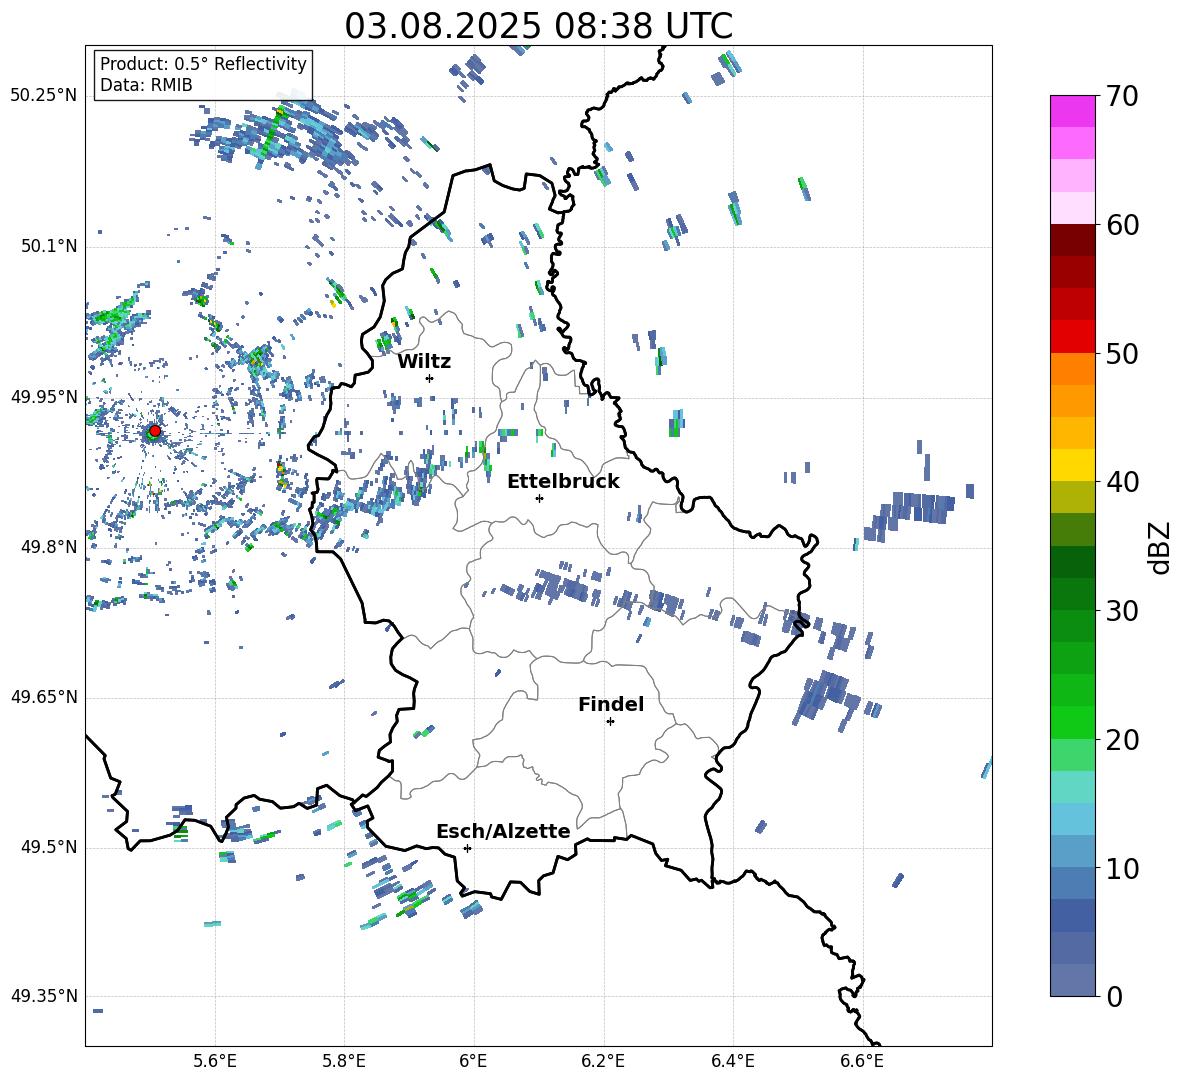Click the 20 value on the colorbar

click(1122, 740)
